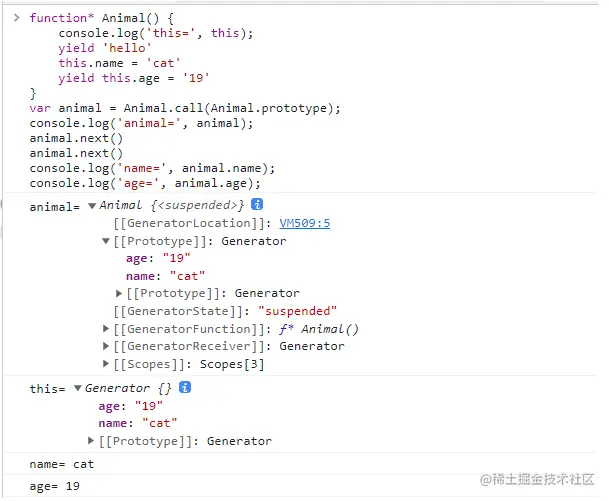Click the function* Animal() code line

(102, 18)
